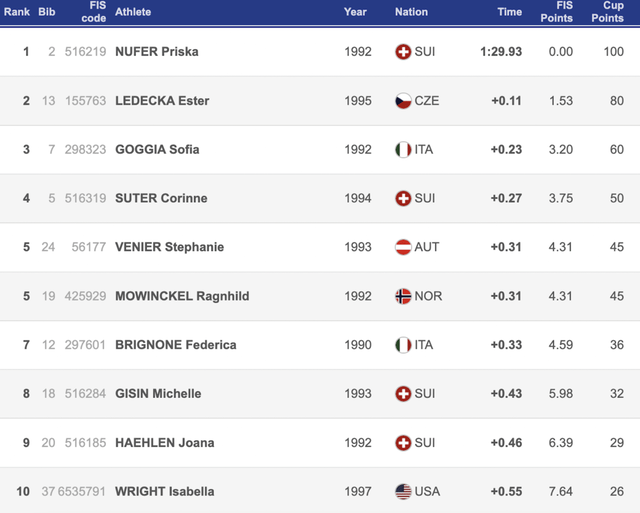
Task: Click the Norwegian flag icon for MOWINCKEL Ragnhild
Action: [403, 296]
